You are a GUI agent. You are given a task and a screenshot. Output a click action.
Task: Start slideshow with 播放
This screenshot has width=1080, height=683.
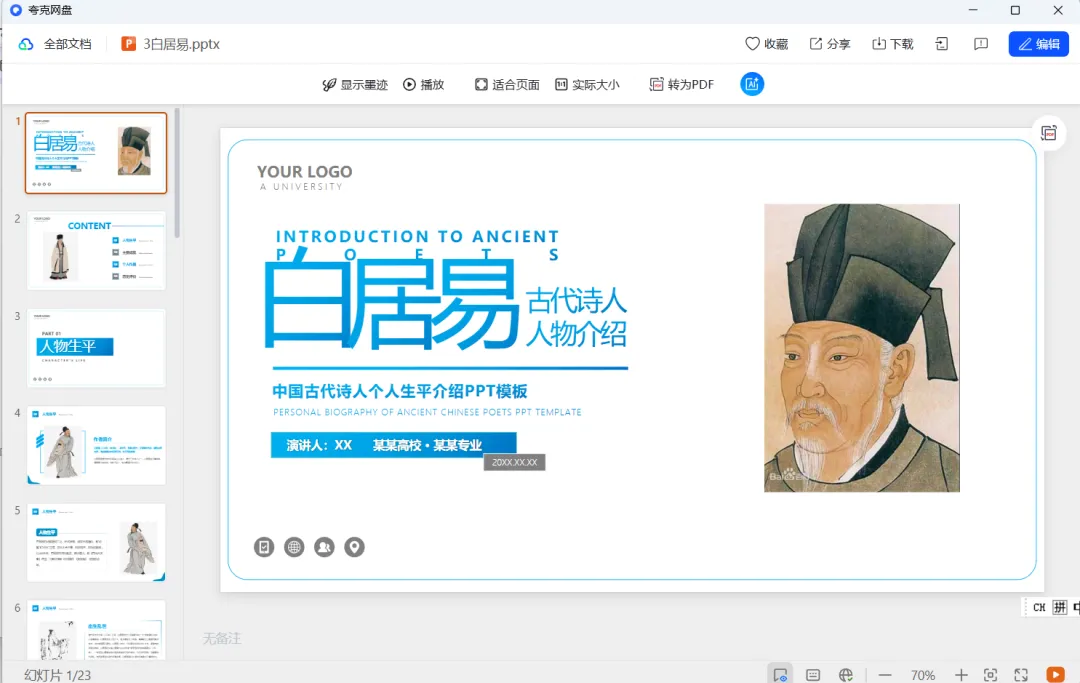[424, 85]
